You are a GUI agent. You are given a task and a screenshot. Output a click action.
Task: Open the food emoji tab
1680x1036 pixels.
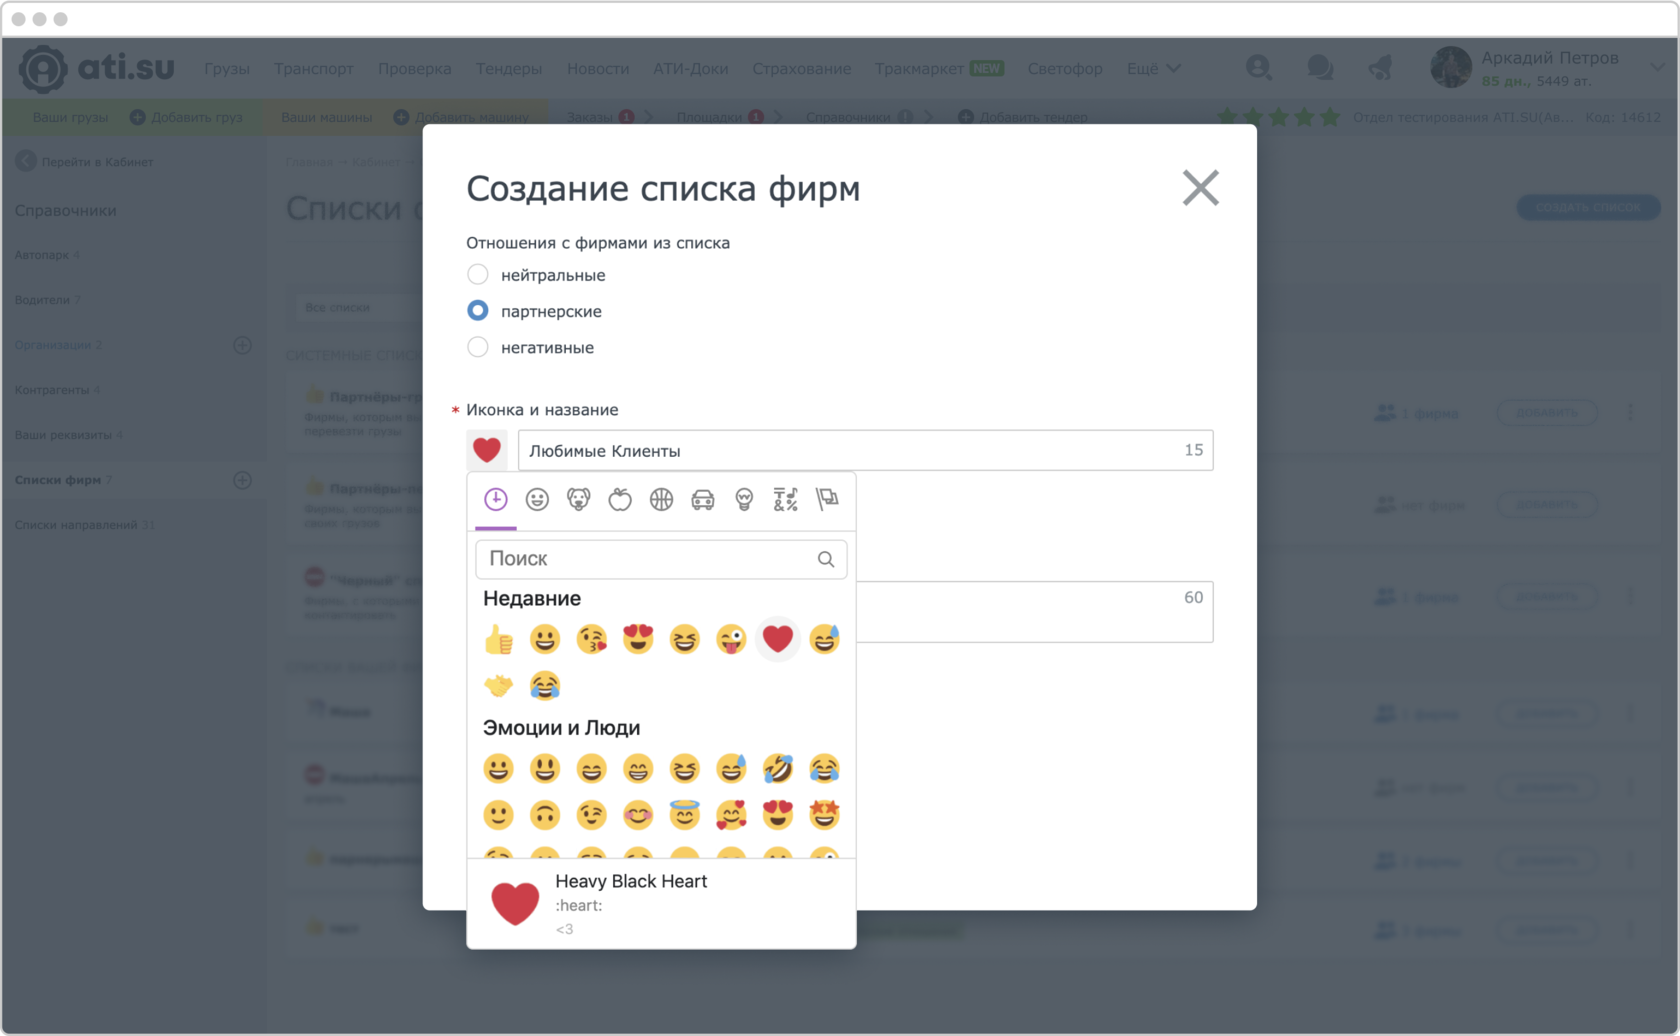pos(620,499)
